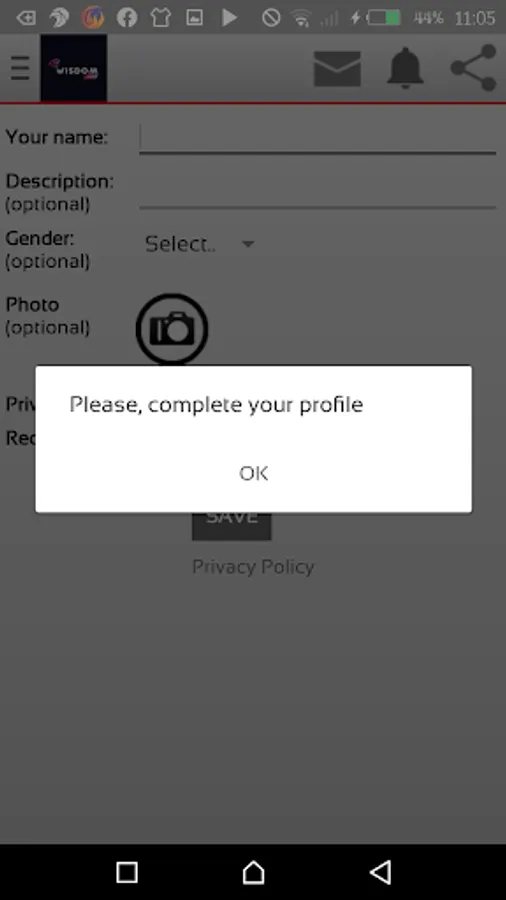Screen dimensions: 506x900
Task: Tap the play store icon in status bar
Action: pos(229,18)
